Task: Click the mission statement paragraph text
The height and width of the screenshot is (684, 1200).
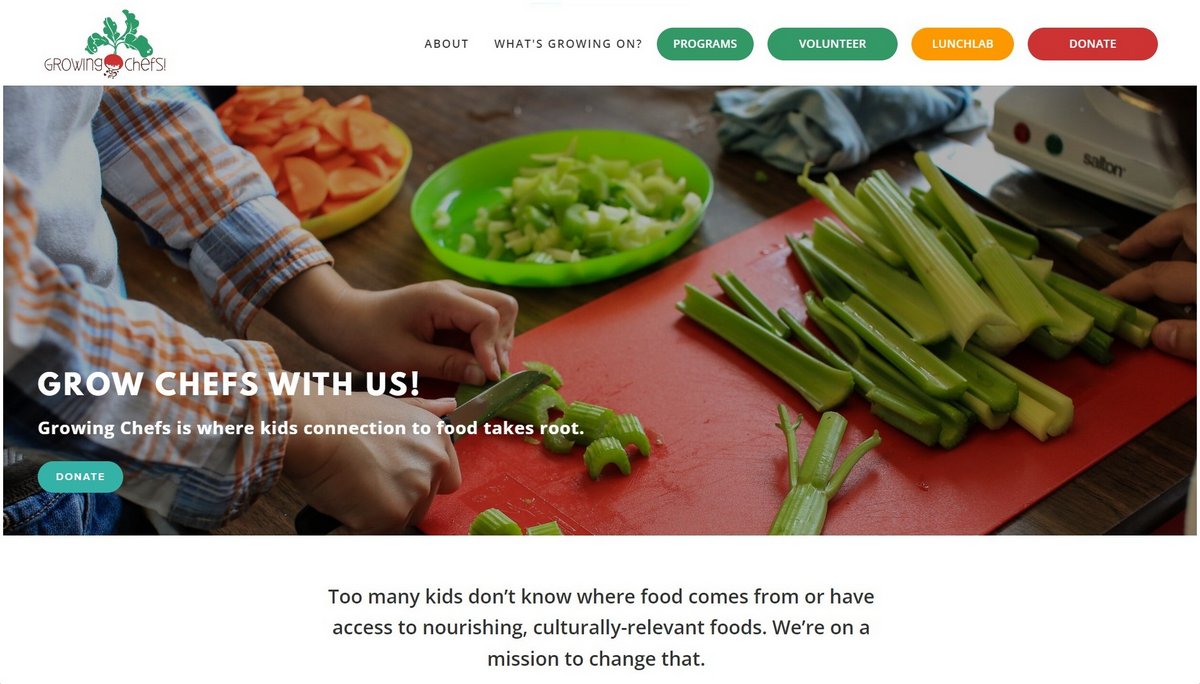Action: tap(600, 628)
